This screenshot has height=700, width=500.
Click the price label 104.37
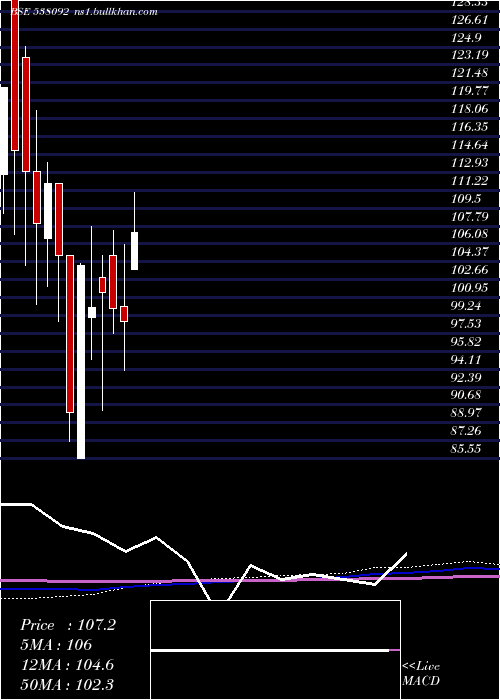(x=470, y=252)
